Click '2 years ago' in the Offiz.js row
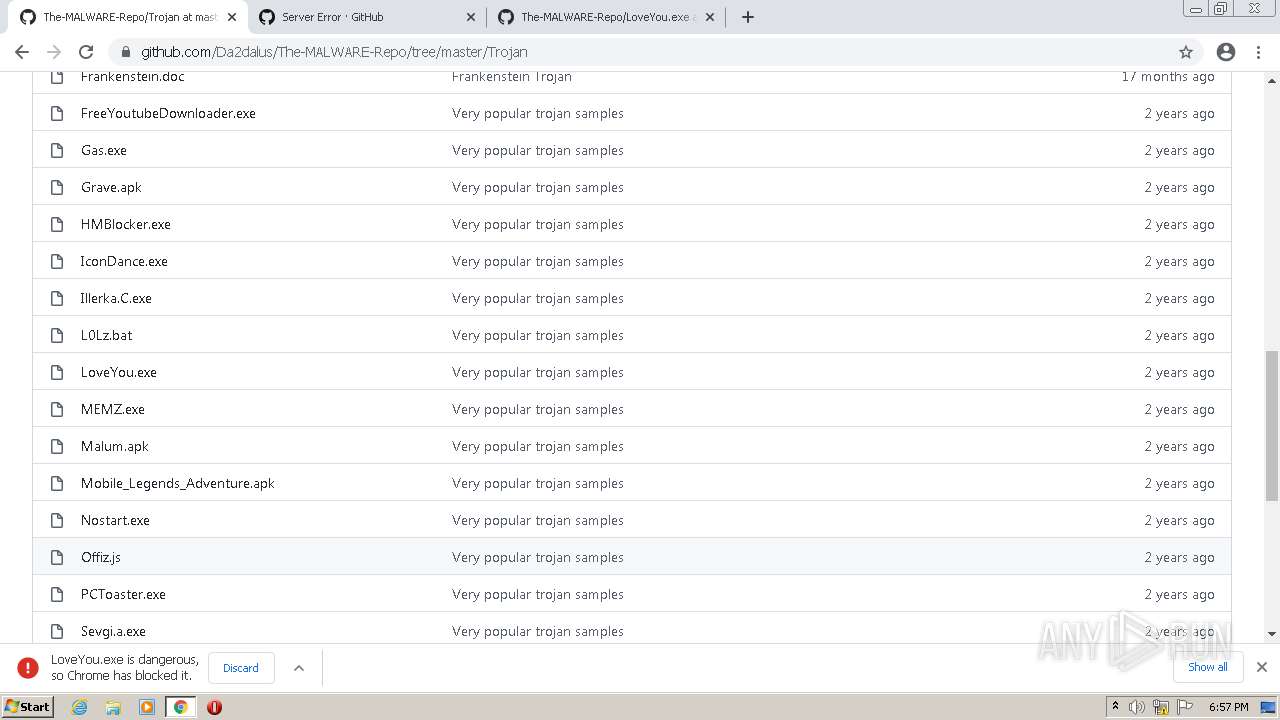This screenshot has width=1280, height=720. click(1180, 557)
